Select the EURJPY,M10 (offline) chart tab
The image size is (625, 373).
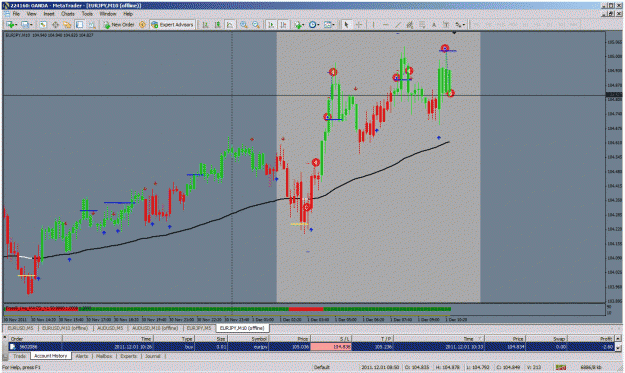242,328
